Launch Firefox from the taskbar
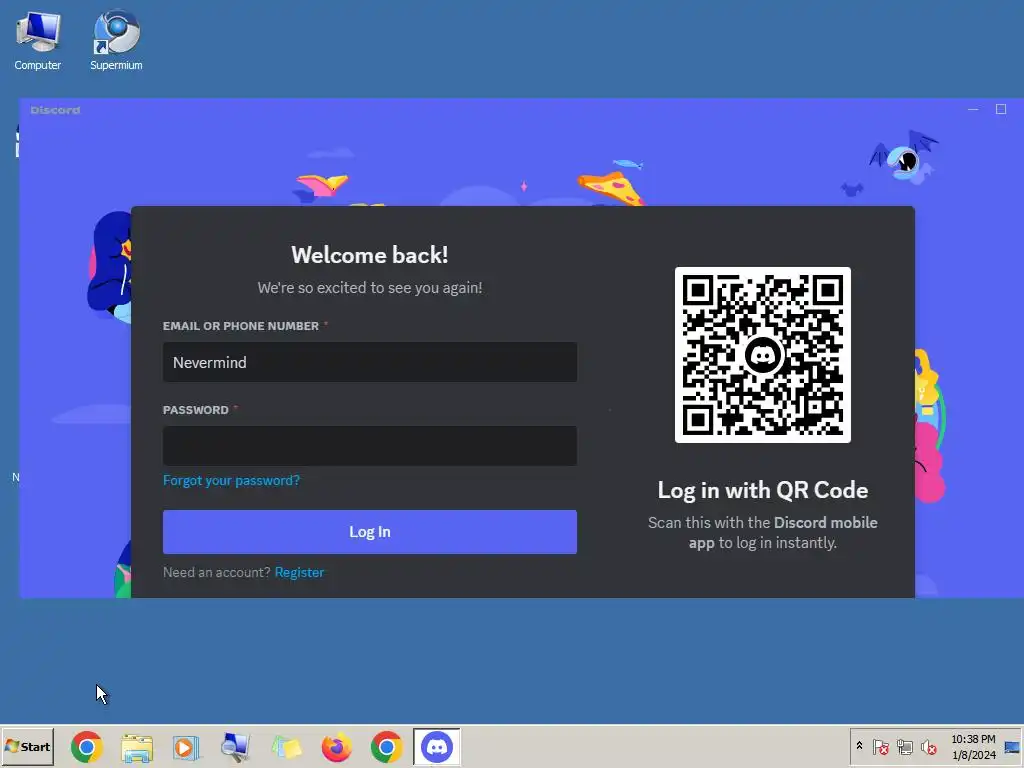The width and height of the screenshot is (1024, 768). tap(336, 747)
